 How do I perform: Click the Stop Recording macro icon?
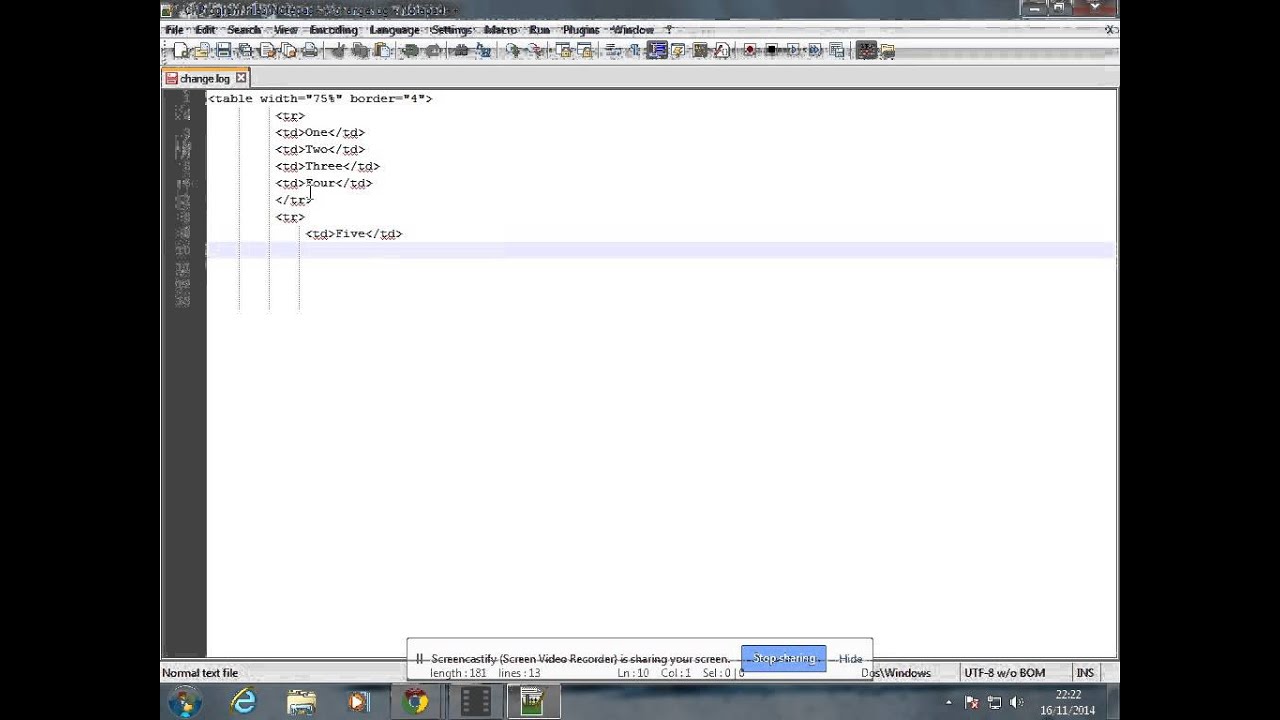point(773,50)
